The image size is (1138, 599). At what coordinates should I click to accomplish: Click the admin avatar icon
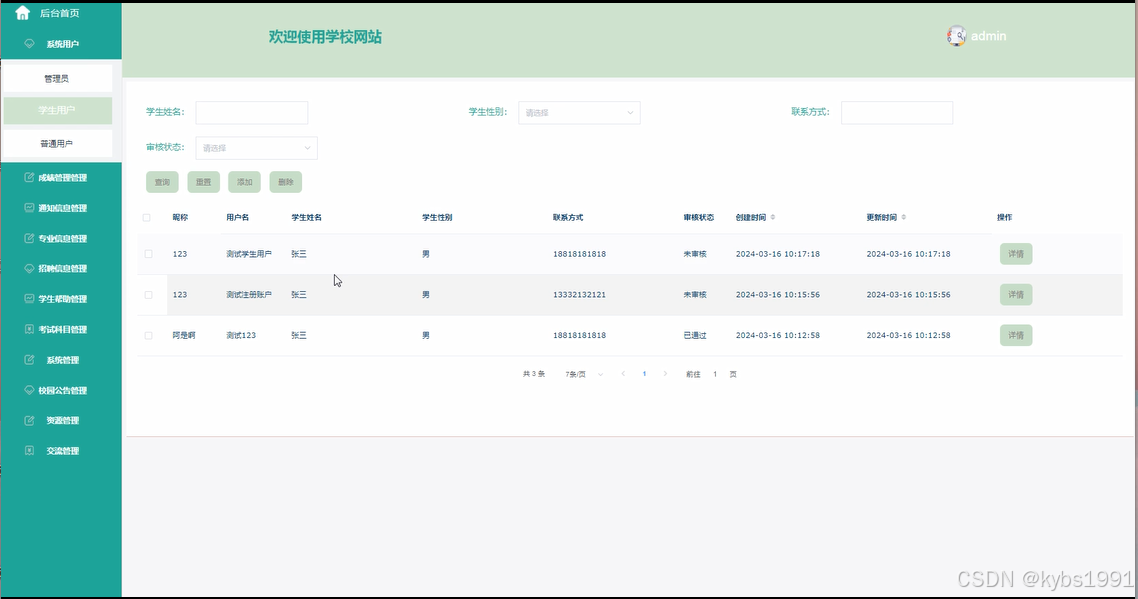(957, 36)
